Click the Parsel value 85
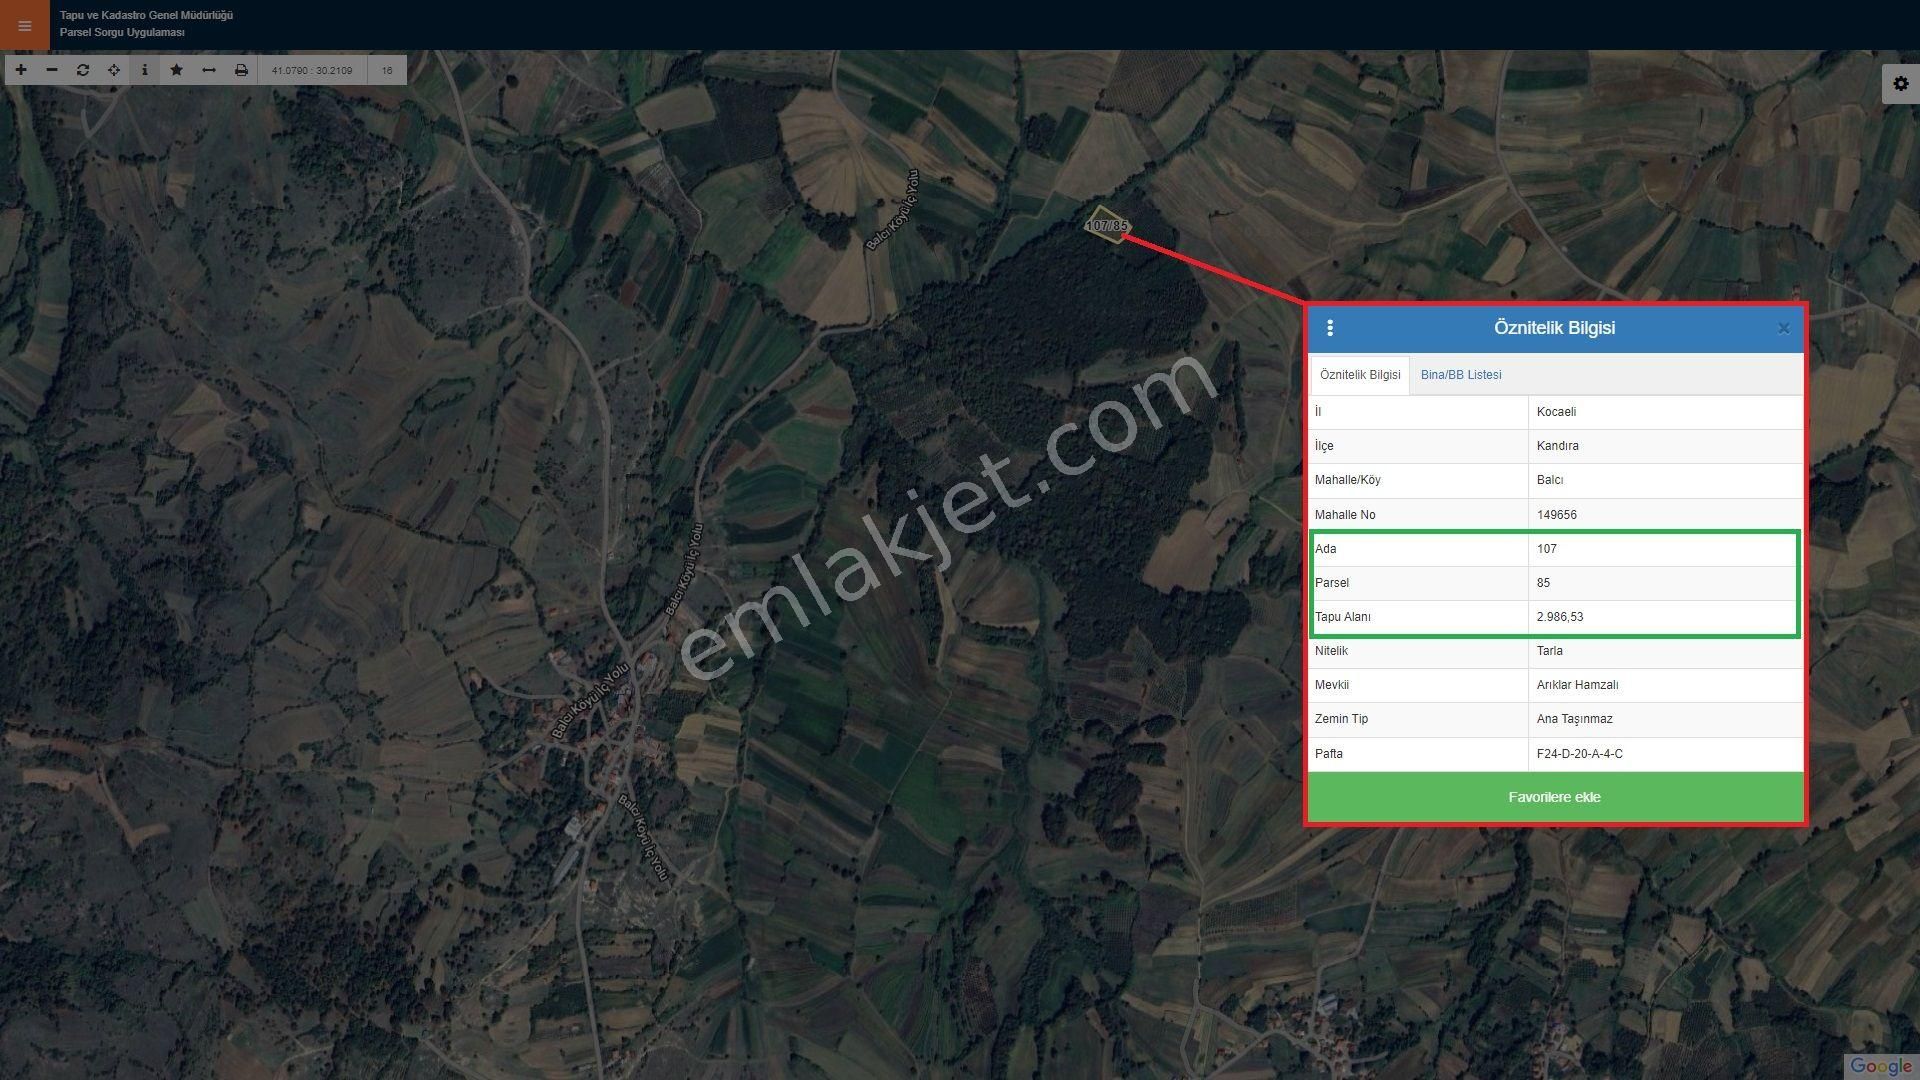 pos(1544,583)
